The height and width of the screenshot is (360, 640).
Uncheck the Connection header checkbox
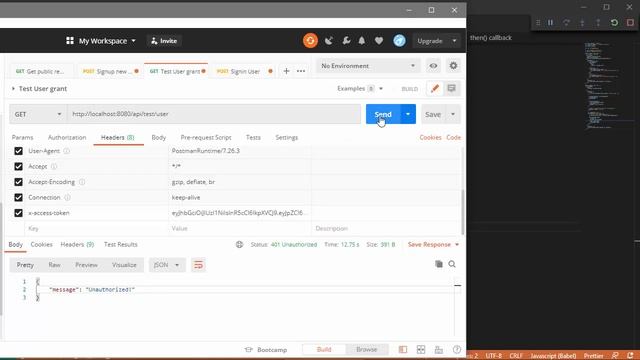point(18,198)
